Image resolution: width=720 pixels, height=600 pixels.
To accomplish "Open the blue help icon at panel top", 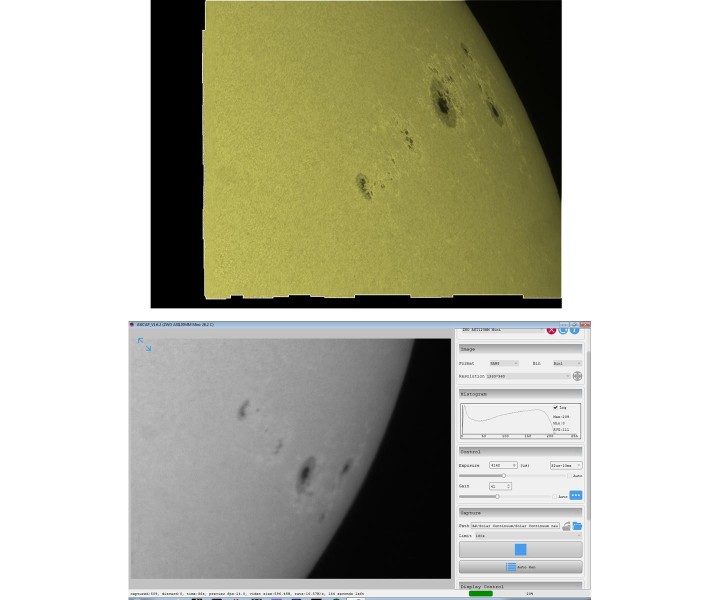I will pos(575,329).
